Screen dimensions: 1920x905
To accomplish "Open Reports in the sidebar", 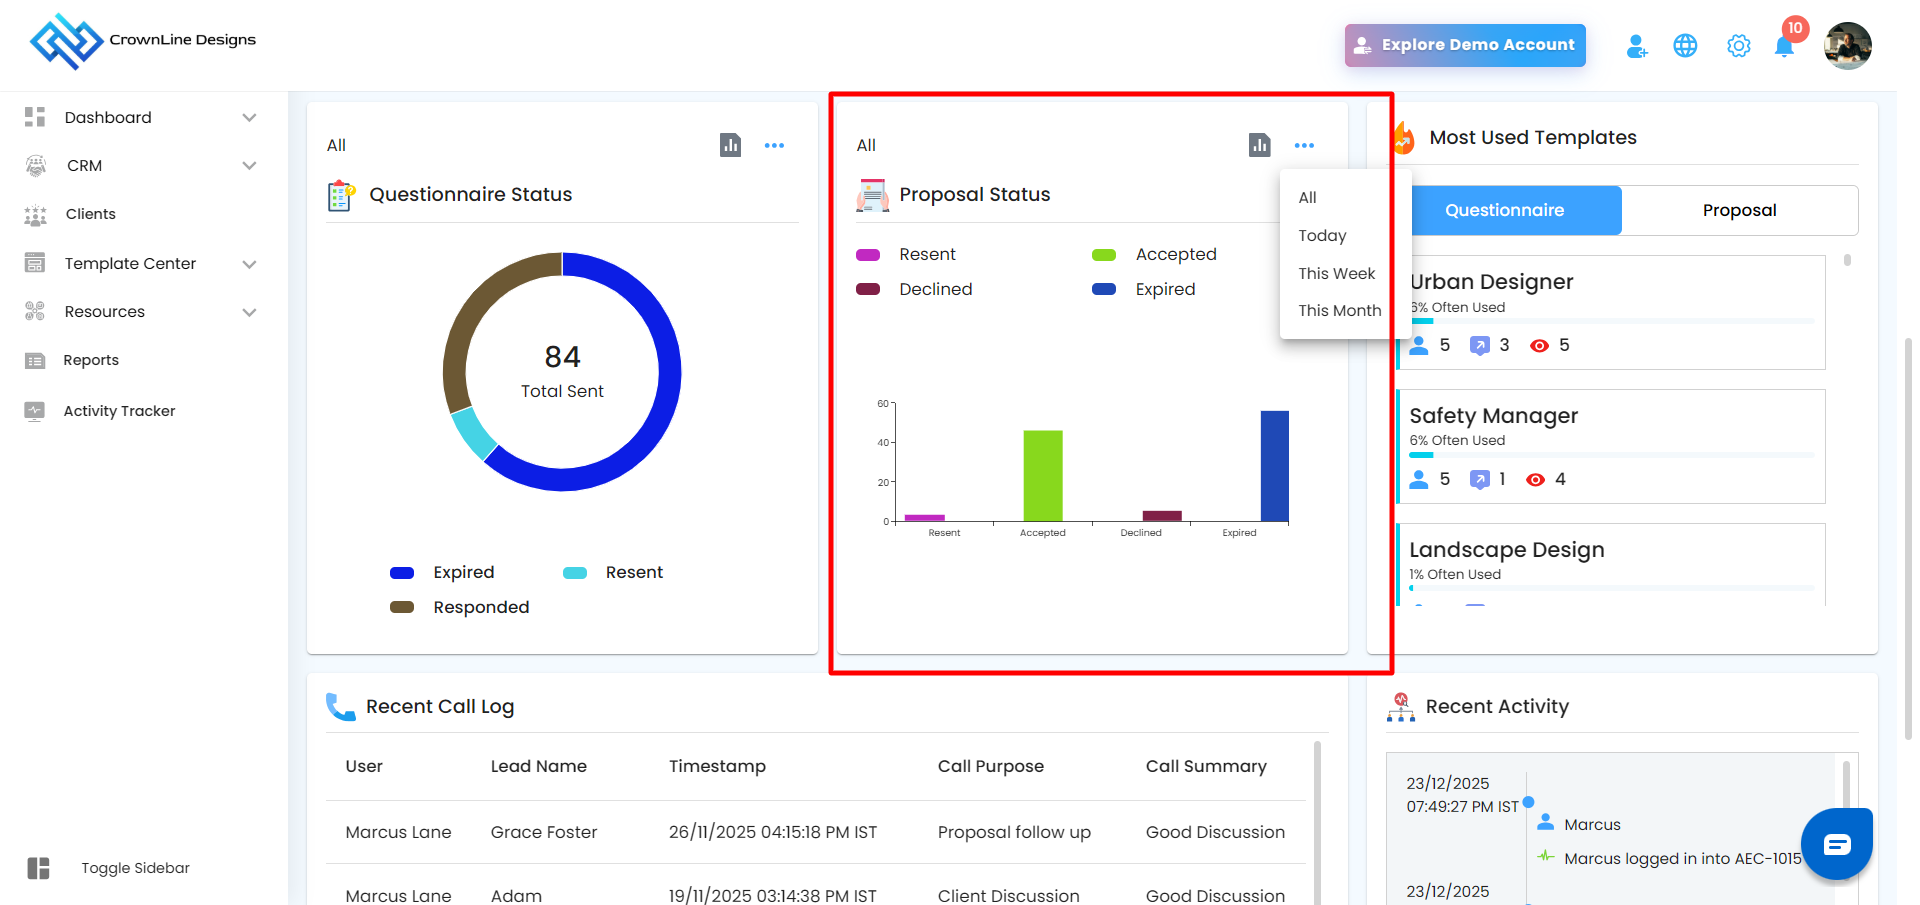I will tap(91, 360).
